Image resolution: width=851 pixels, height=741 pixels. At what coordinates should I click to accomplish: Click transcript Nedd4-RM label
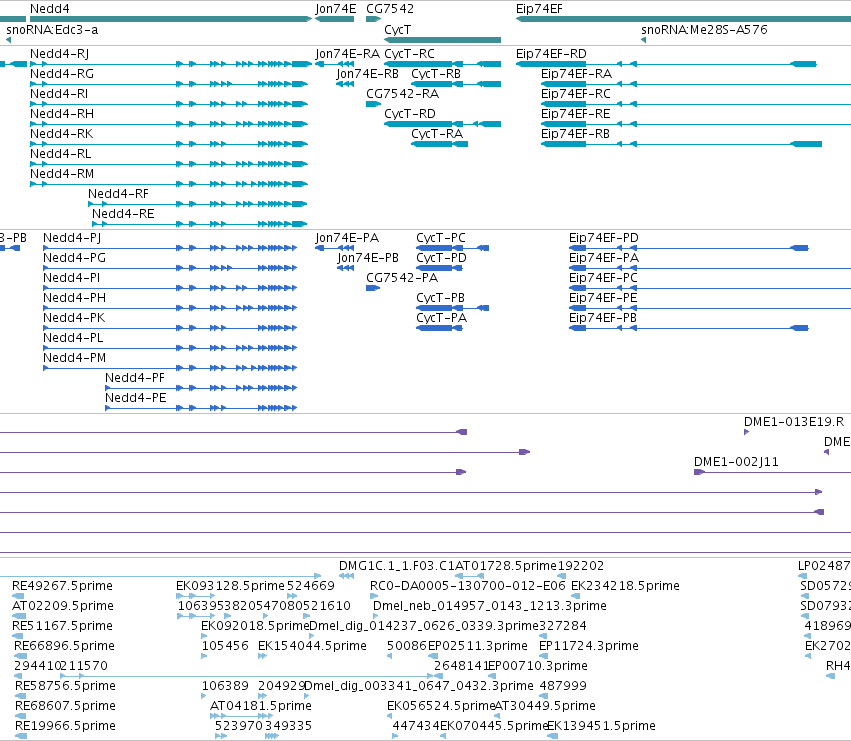62,174
